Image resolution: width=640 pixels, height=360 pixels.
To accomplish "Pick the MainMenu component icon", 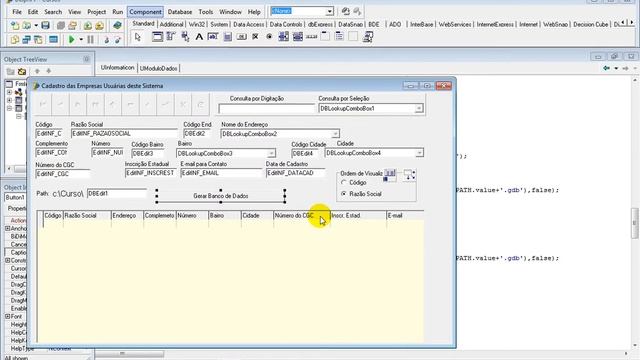I will [171, 37].
